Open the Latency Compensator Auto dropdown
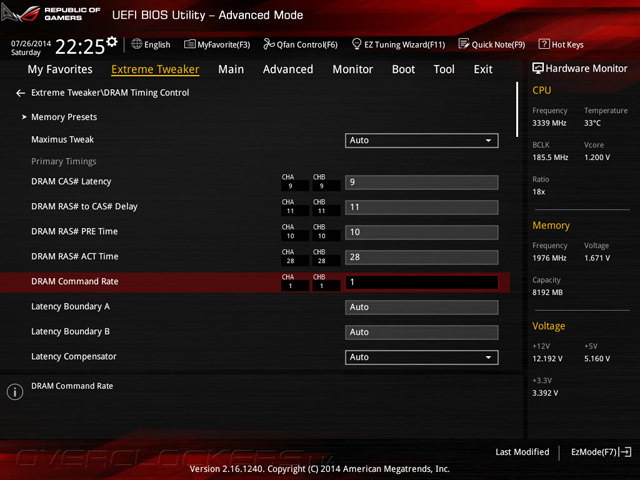 pyautogui.click(x=422, y=357)
